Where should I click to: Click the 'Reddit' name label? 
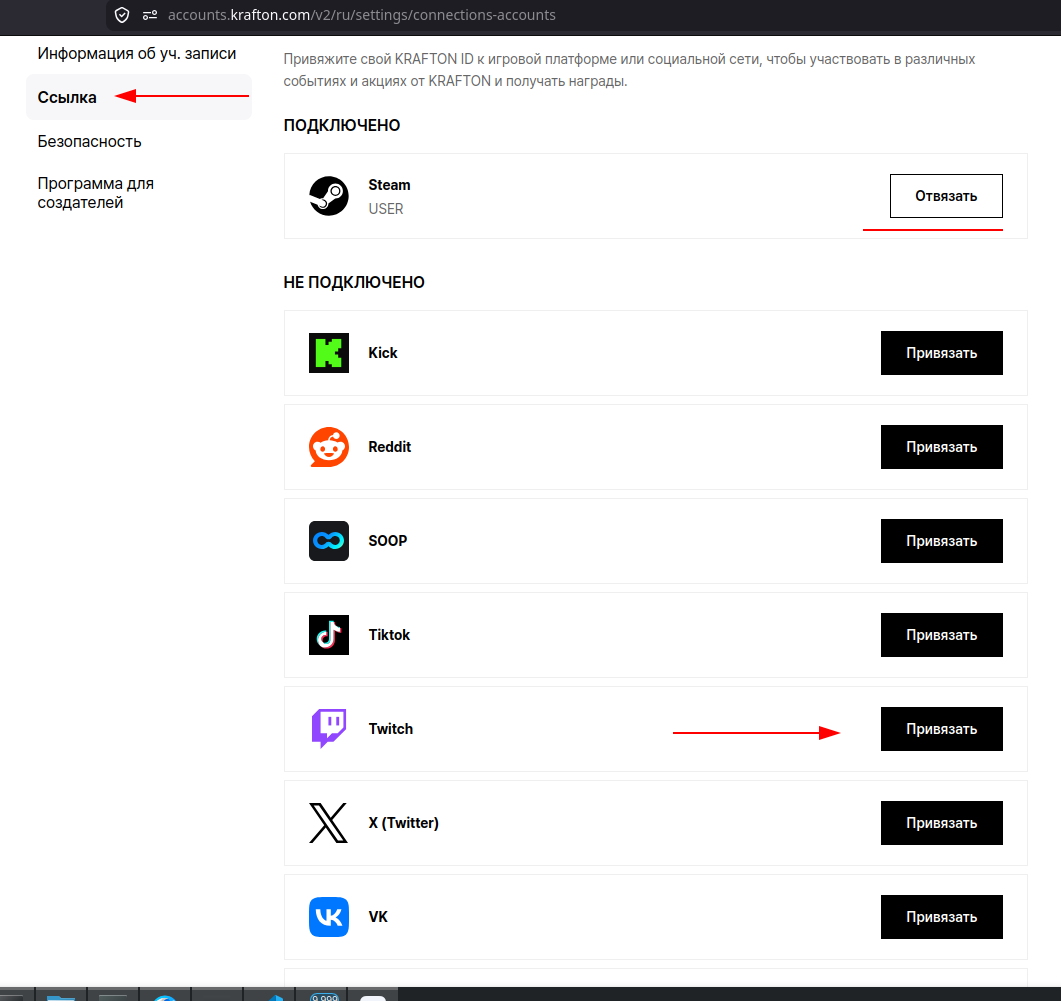coord(390,447)
